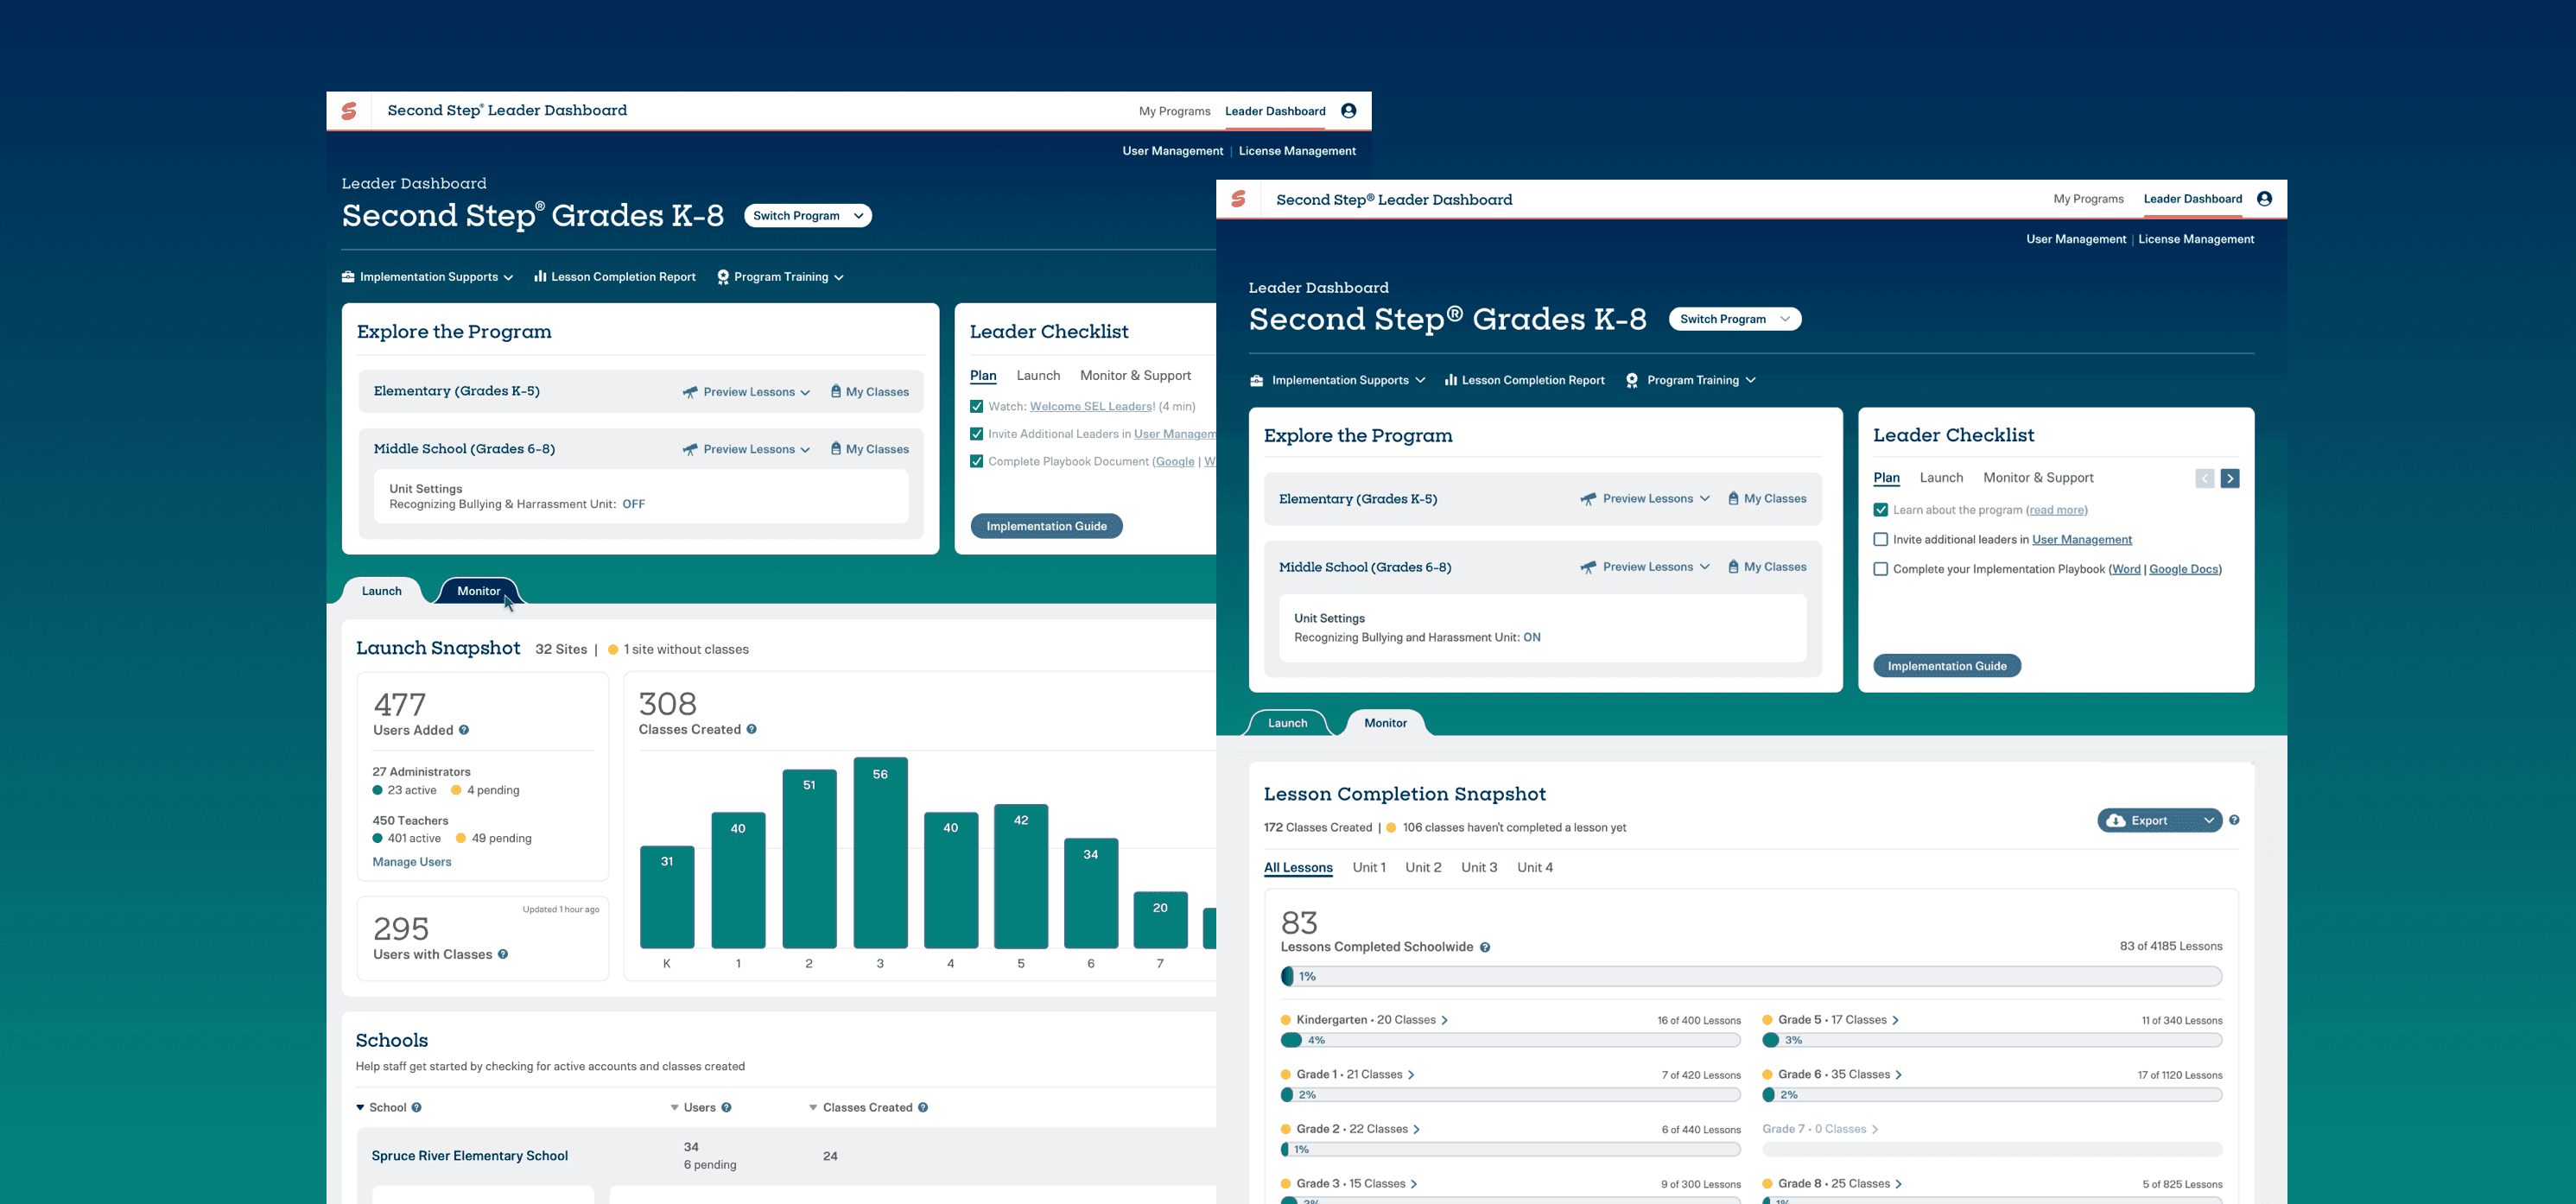Open User Management link in right window header

pos(2076,239)
